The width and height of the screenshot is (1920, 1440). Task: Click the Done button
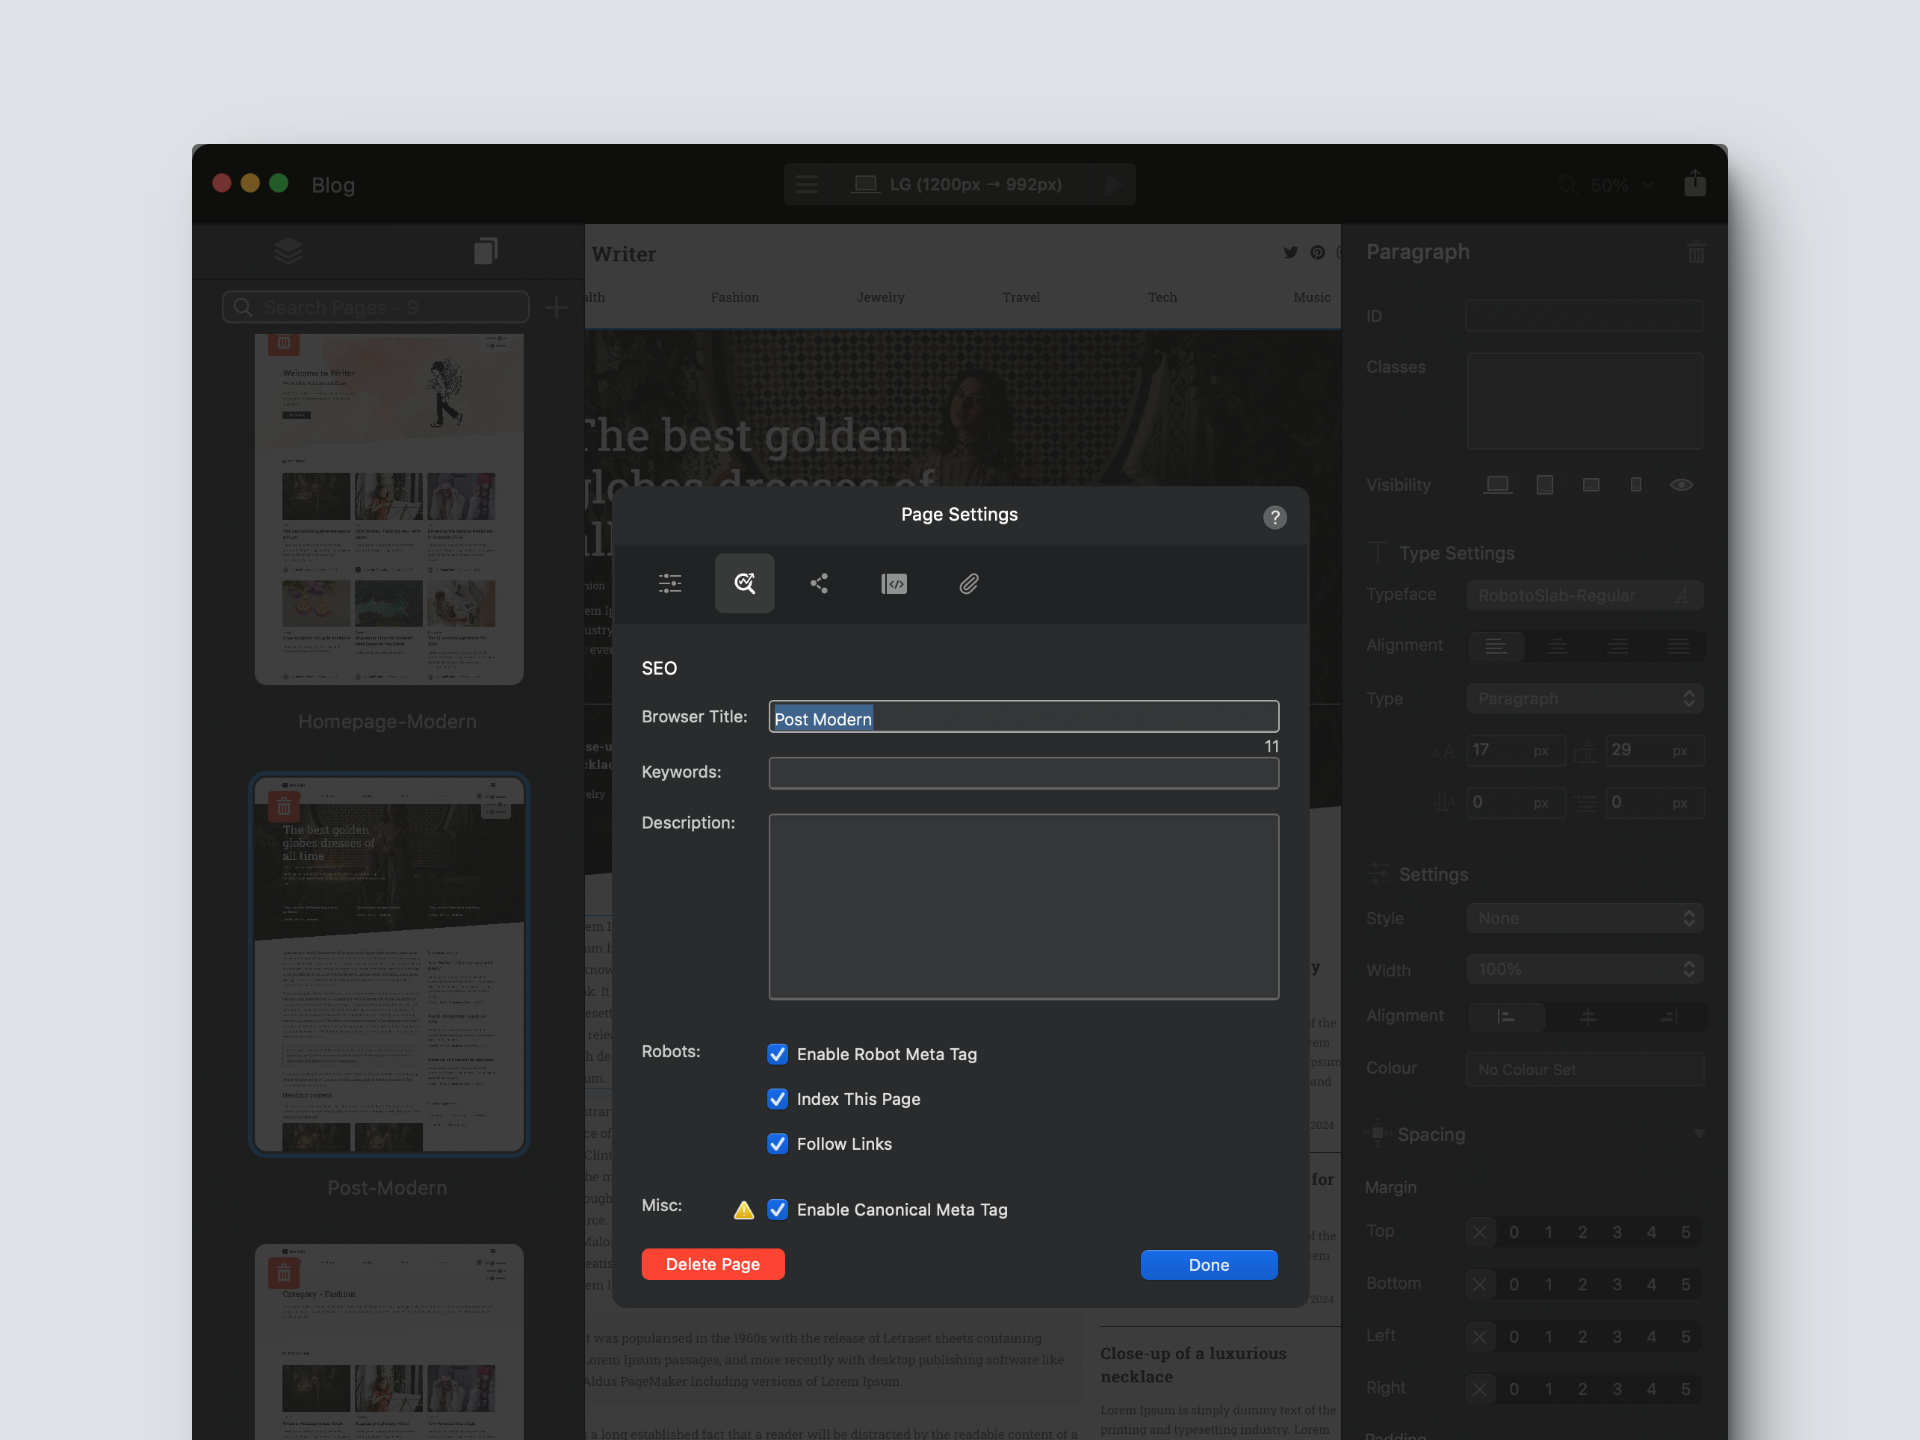[1208, 1265]
